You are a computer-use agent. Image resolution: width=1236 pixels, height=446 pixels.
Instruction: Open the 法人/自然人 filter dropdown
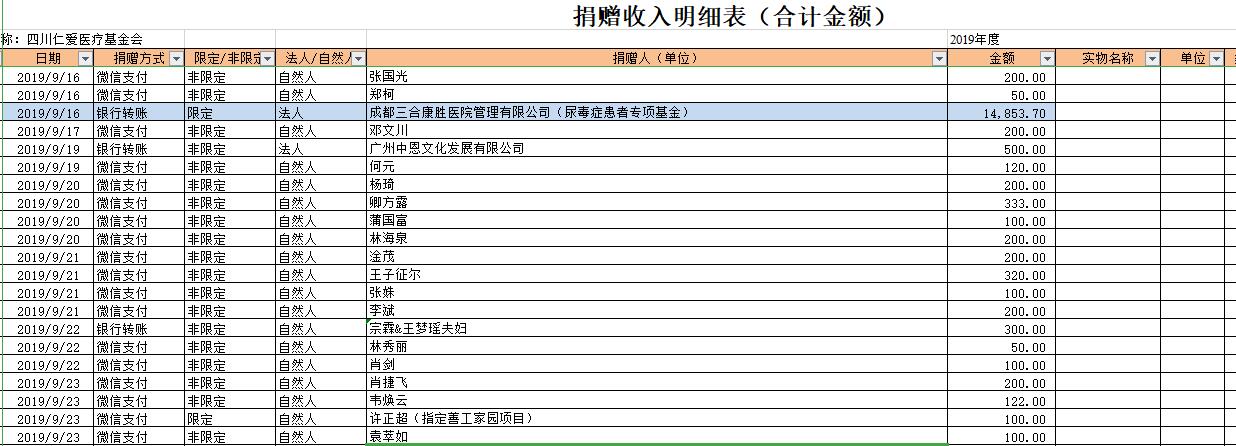point(358,59)
